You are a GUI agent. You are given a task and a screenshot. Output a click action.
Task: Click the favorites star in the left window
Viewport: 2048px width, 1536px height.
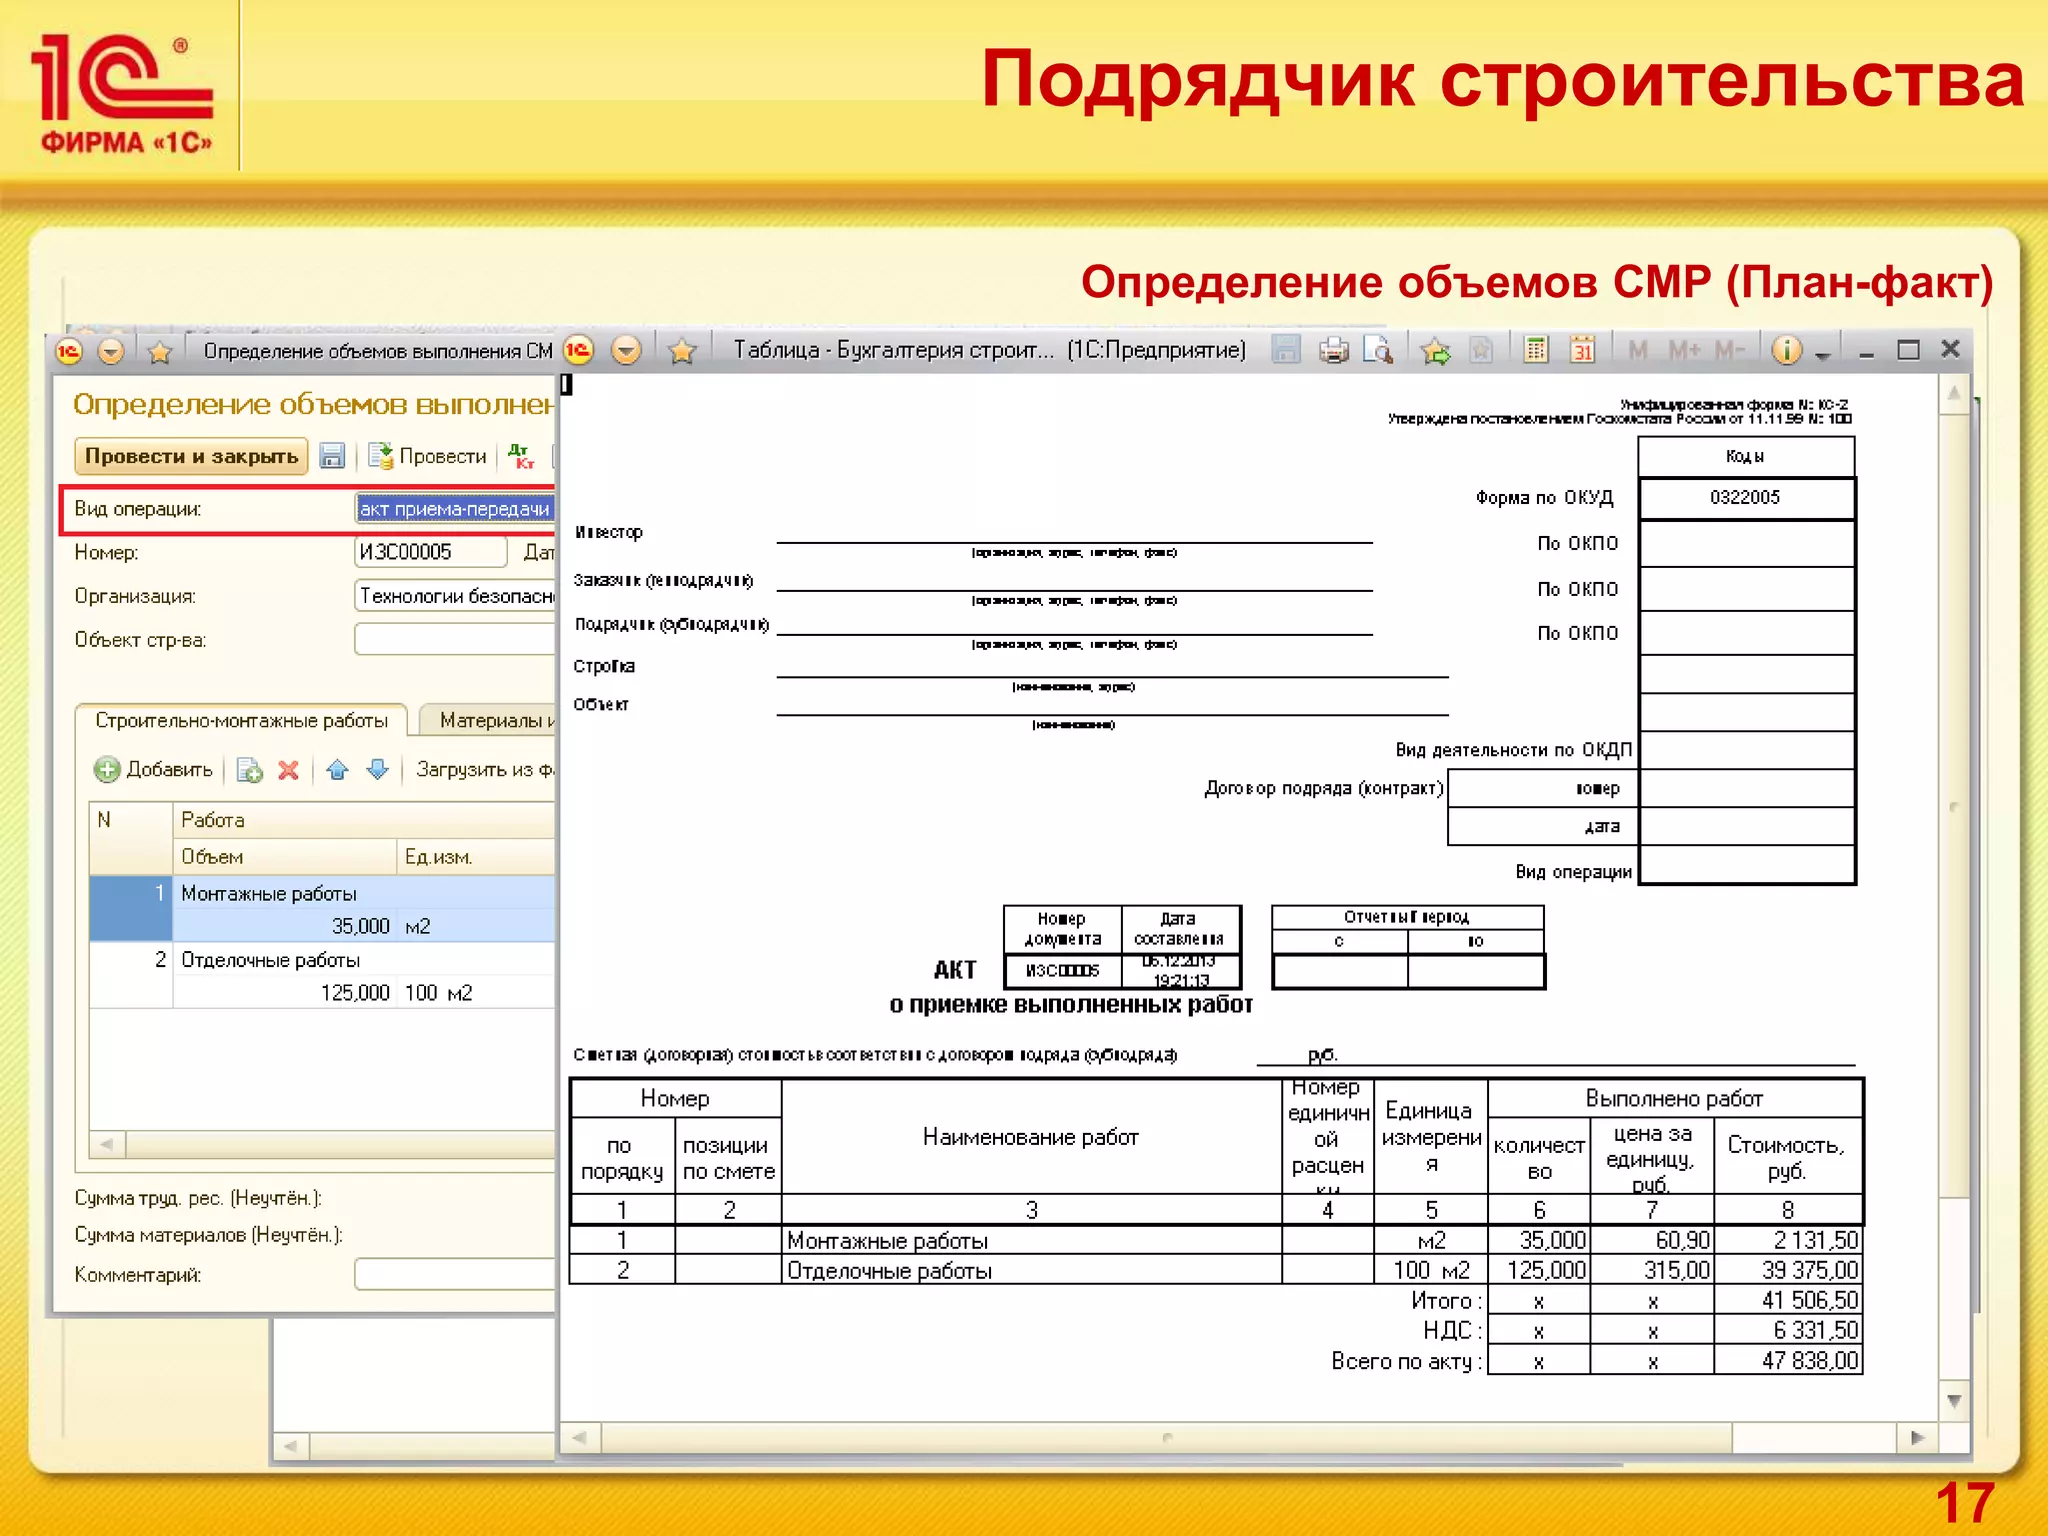click(160, 351)
